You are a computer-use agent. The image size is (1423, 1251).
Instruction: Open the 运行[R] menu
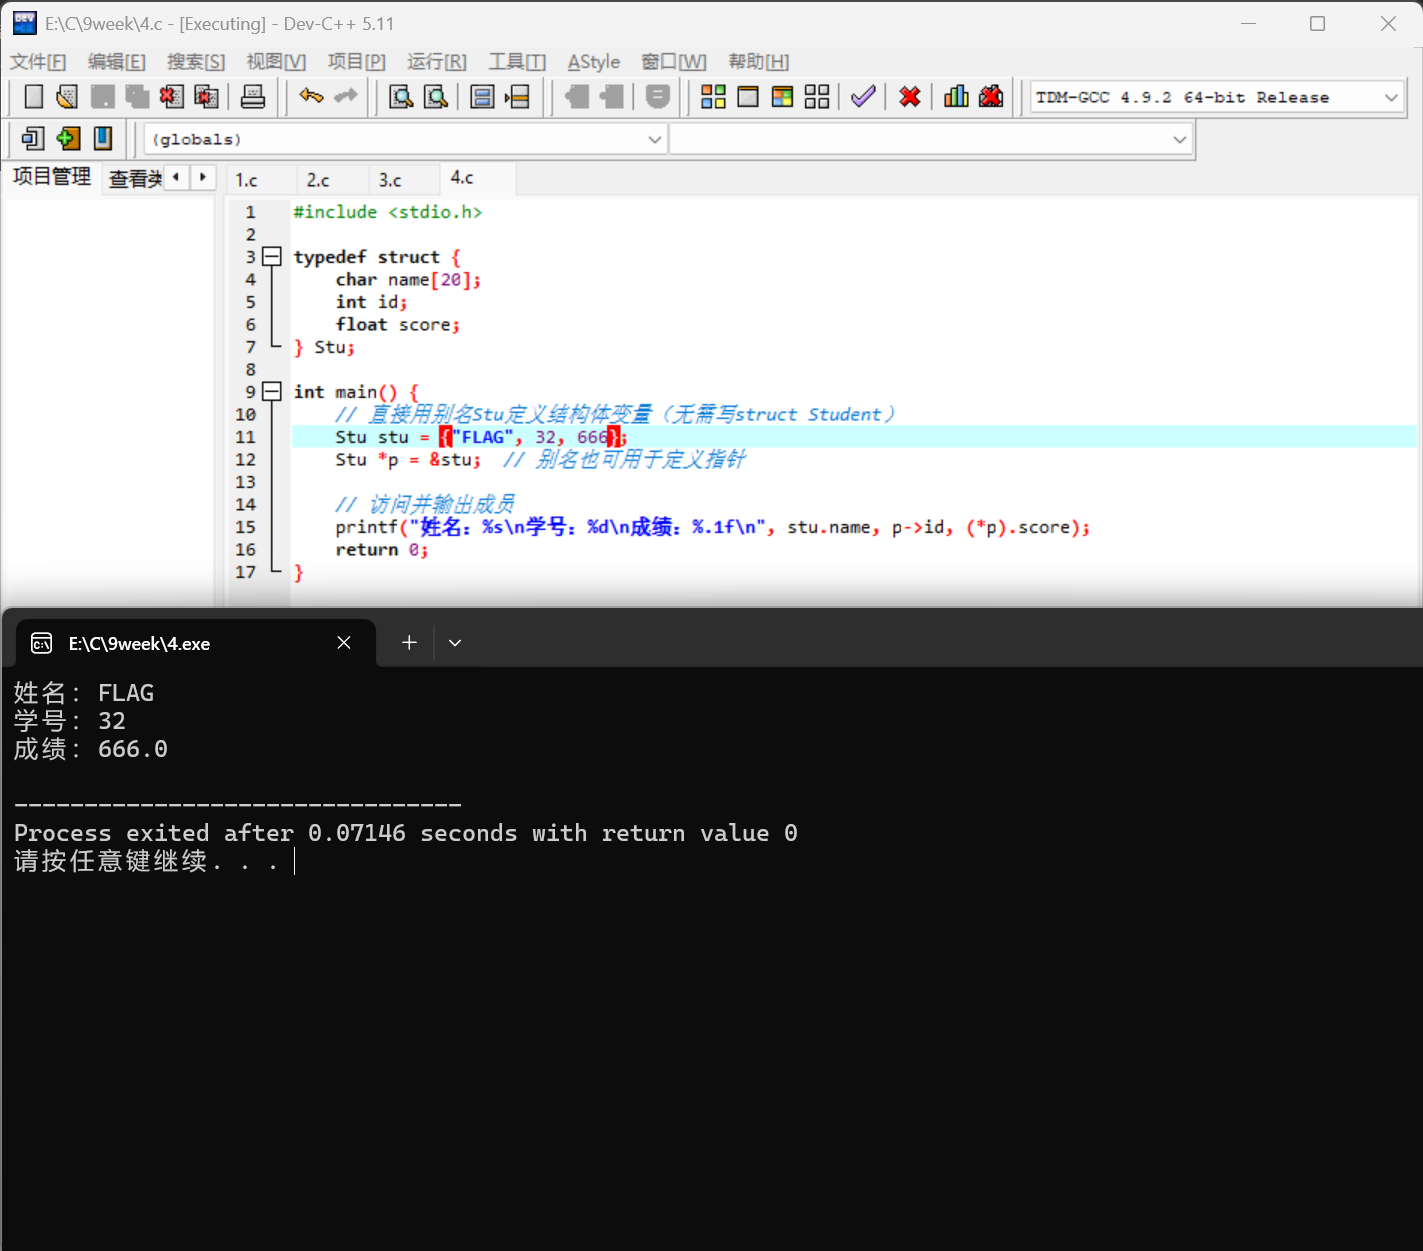437,62
